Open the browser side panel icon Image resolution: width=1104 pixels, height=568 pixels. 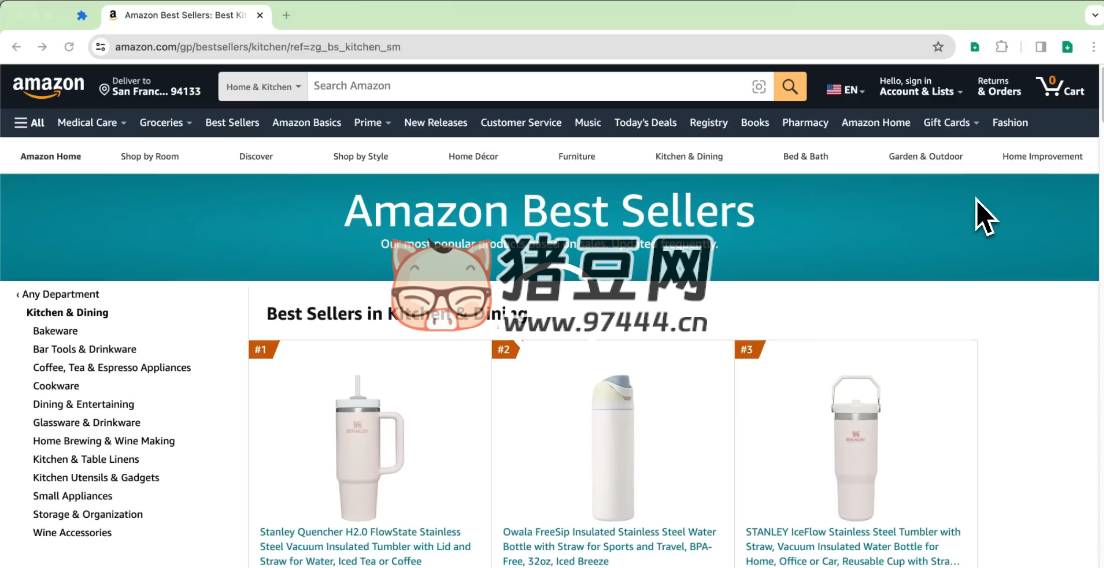1041,47
